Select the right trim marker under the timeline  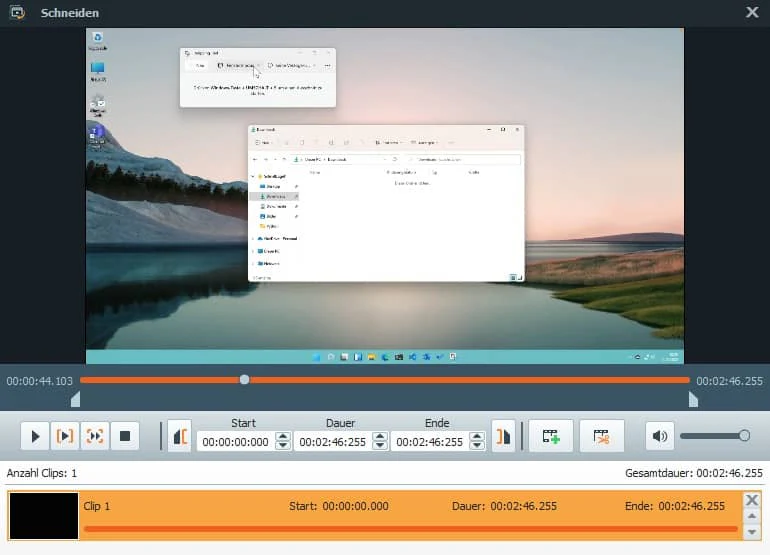693,399
